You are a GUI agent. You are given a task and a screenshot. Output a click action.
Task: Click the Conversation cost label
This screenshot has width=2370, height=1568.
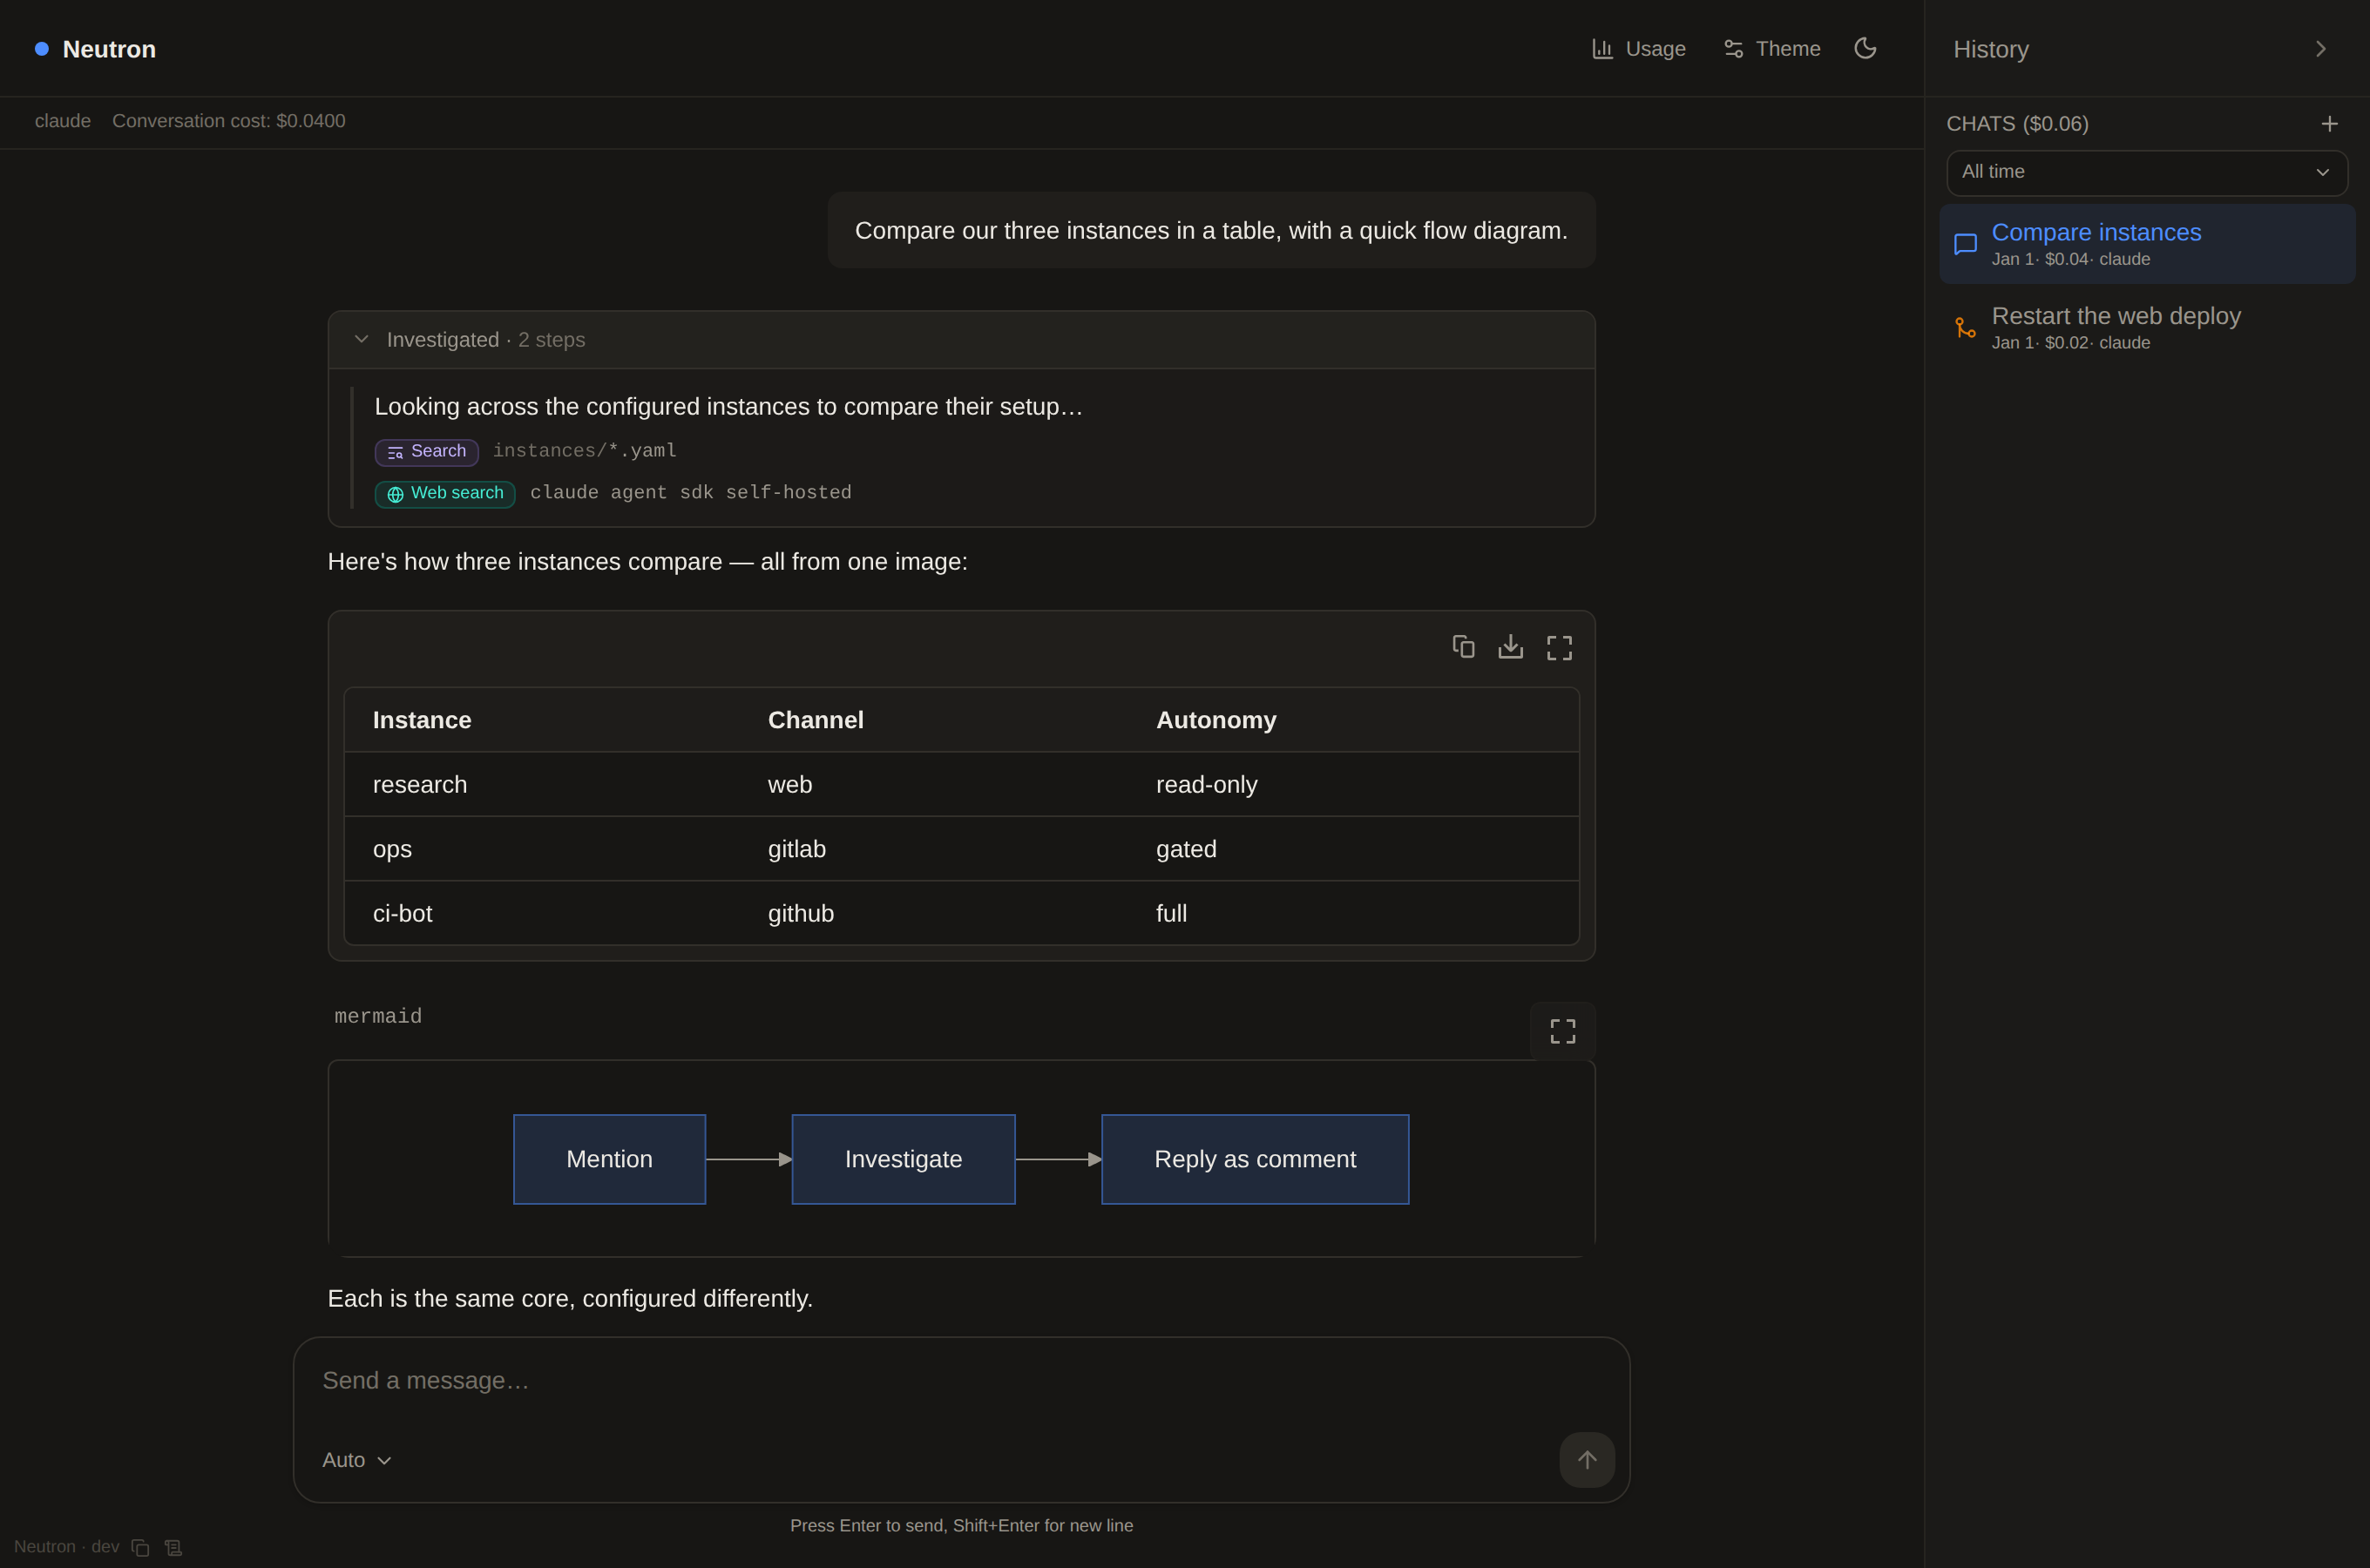229,121
